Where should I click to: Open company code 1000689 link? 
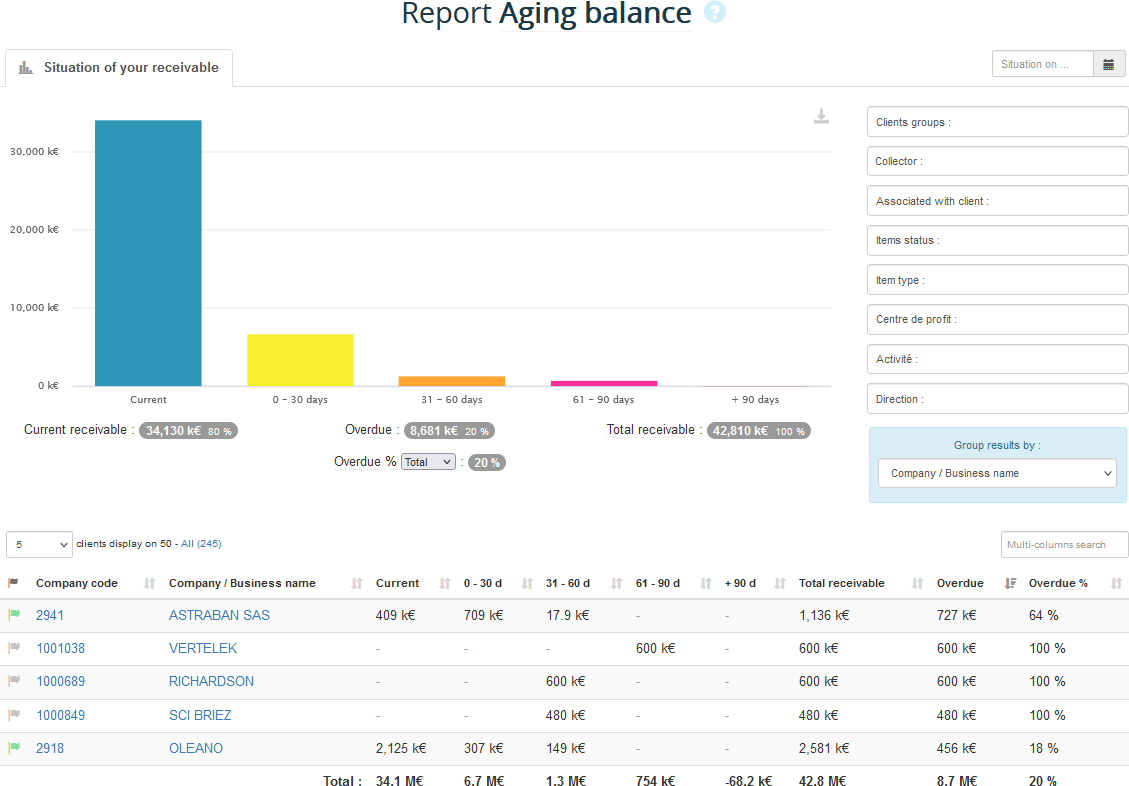60,681
